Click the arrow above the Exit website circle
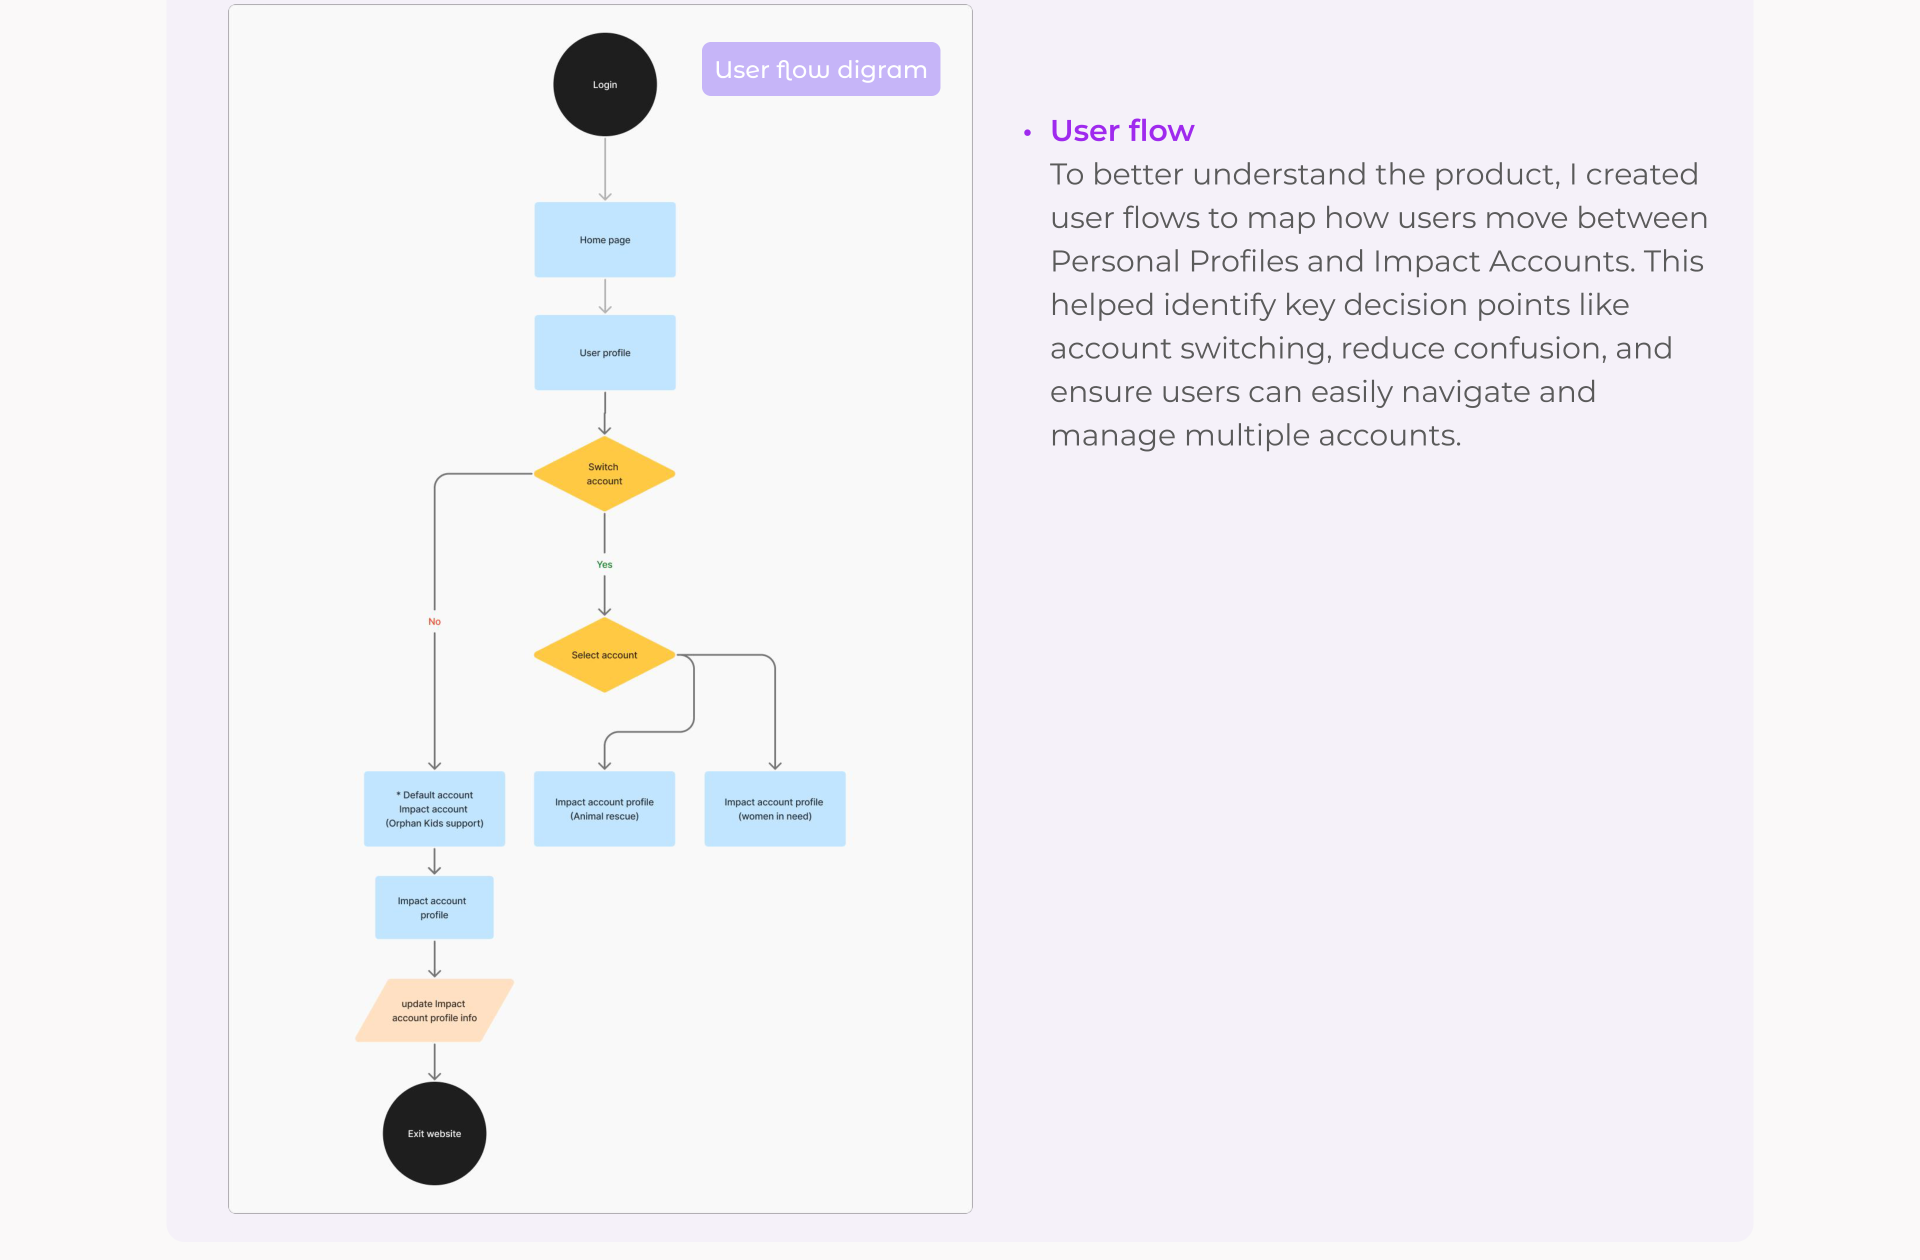This screenshot has height=1260, width=1920. pyautogui.click(x=434, y=1062)
